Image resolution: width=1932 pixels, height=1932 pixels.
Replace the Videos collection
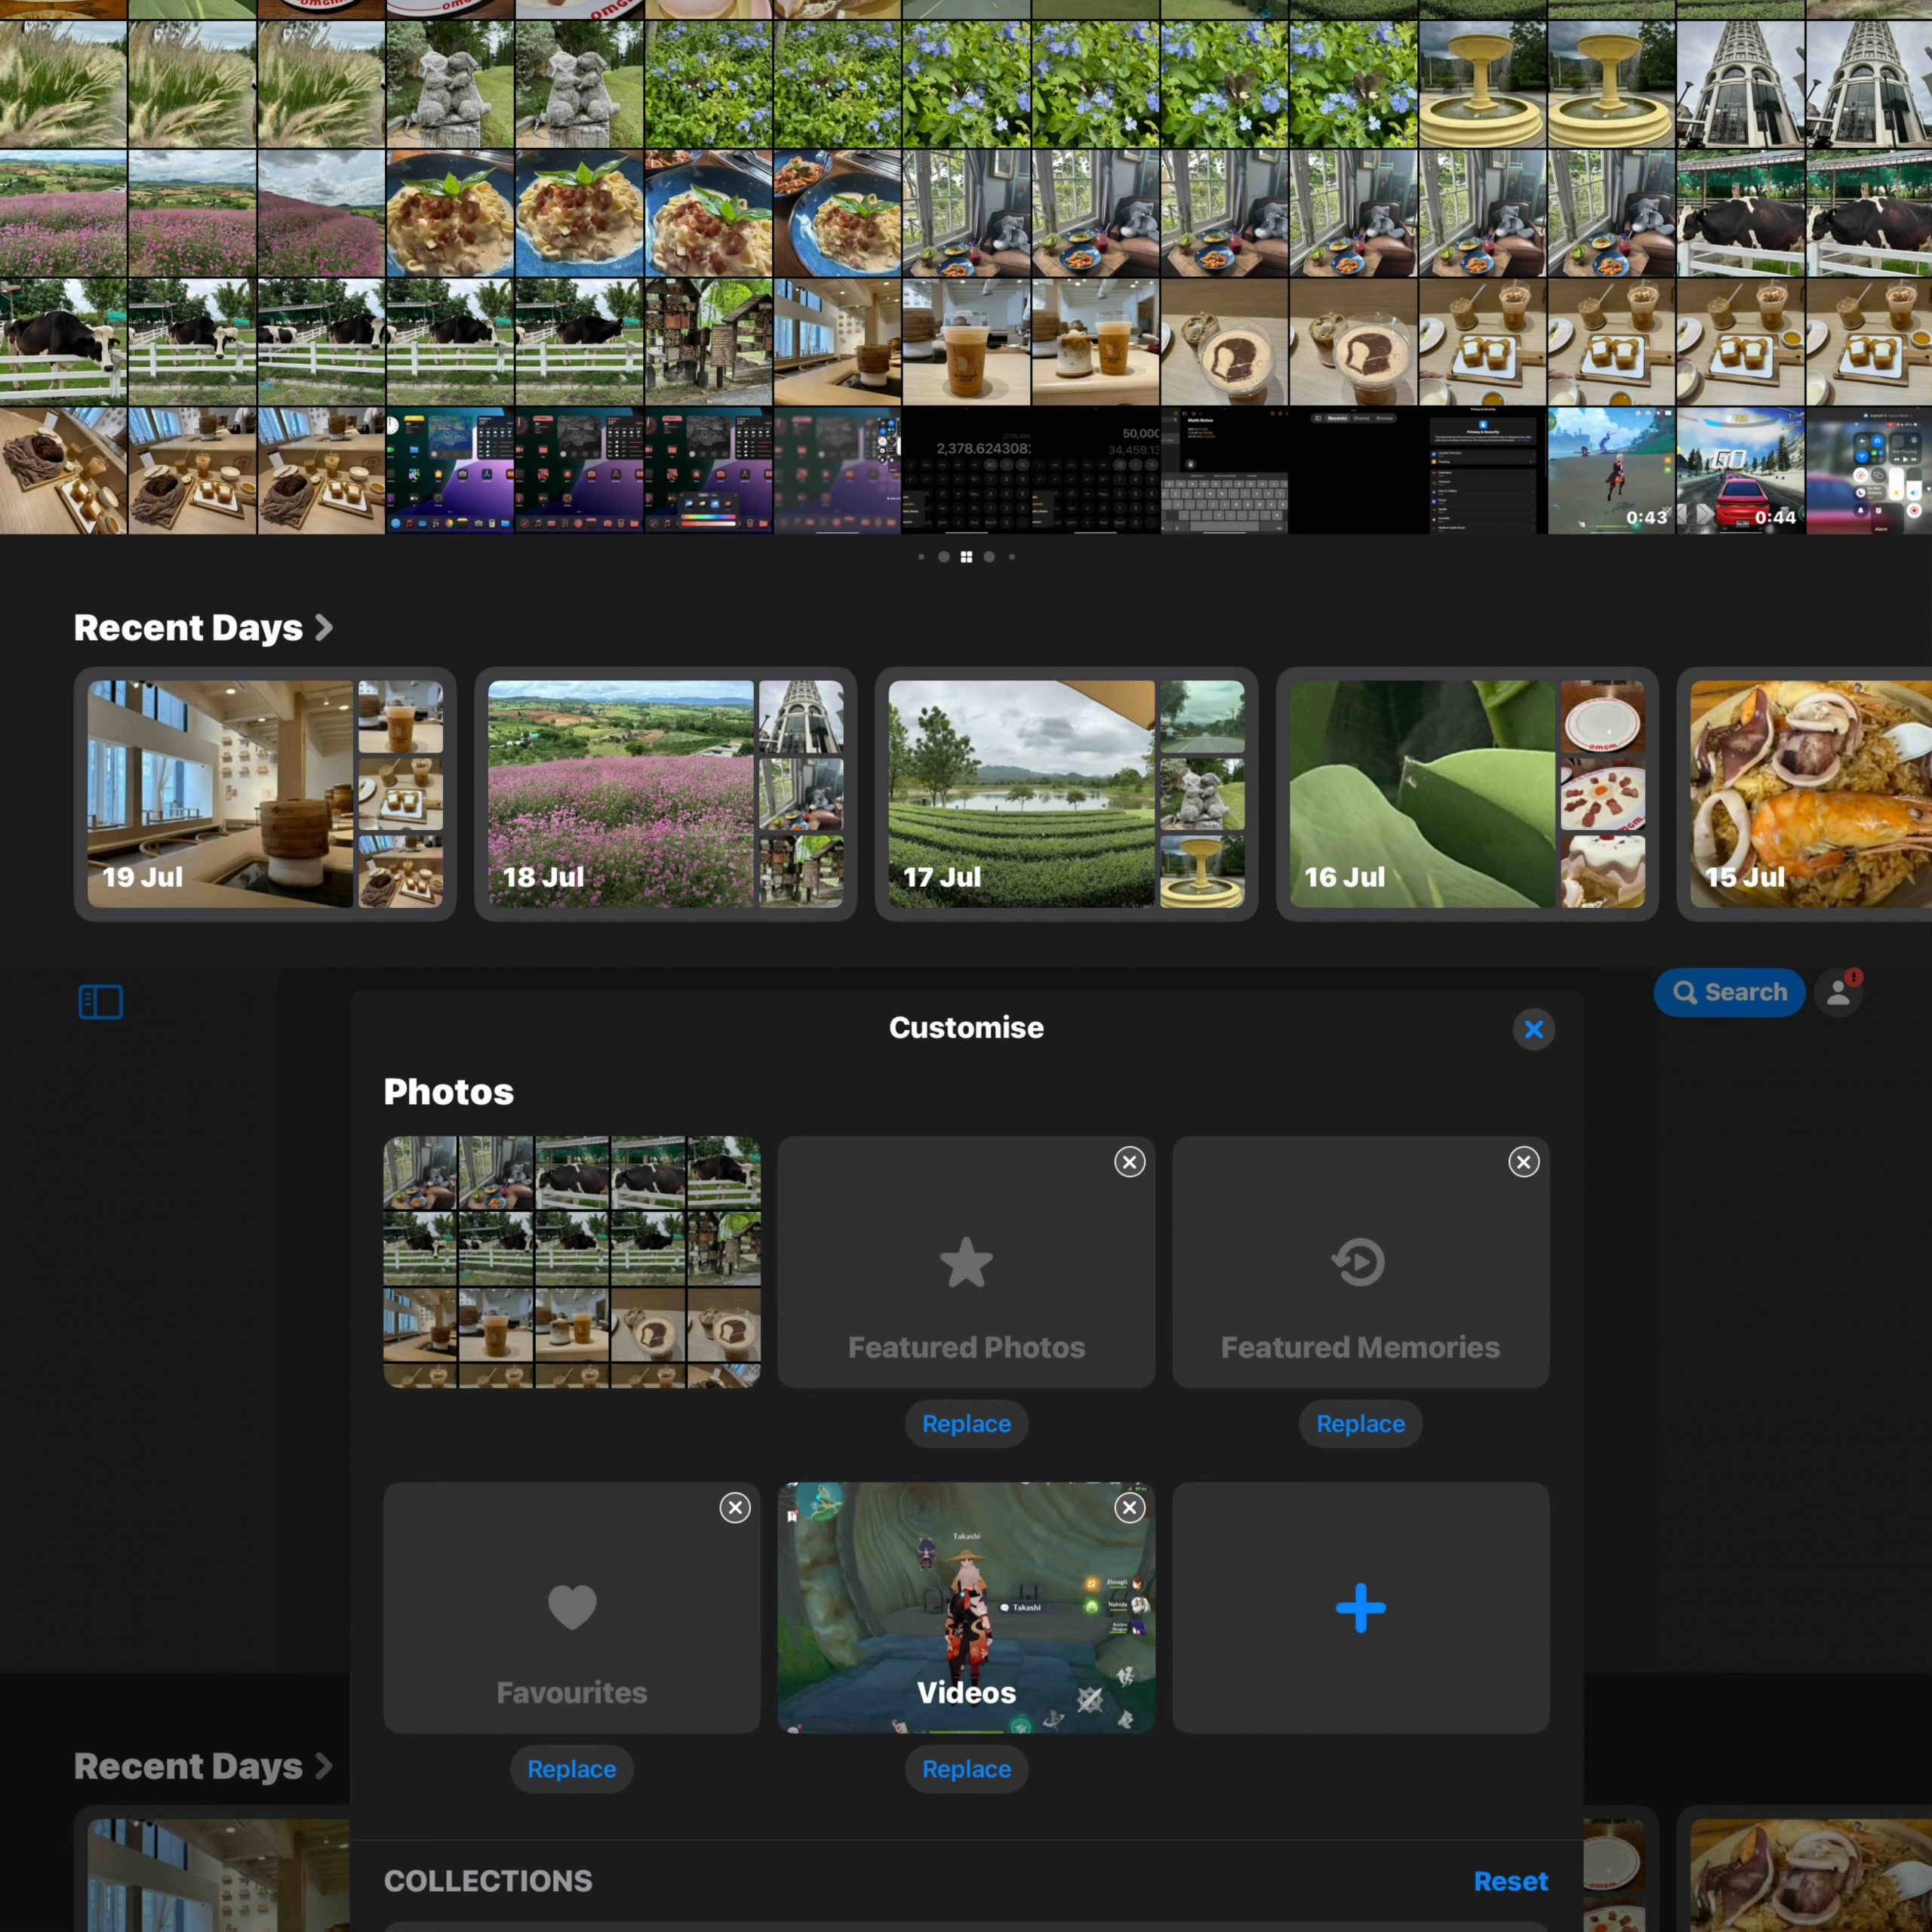coord(966,1769)
